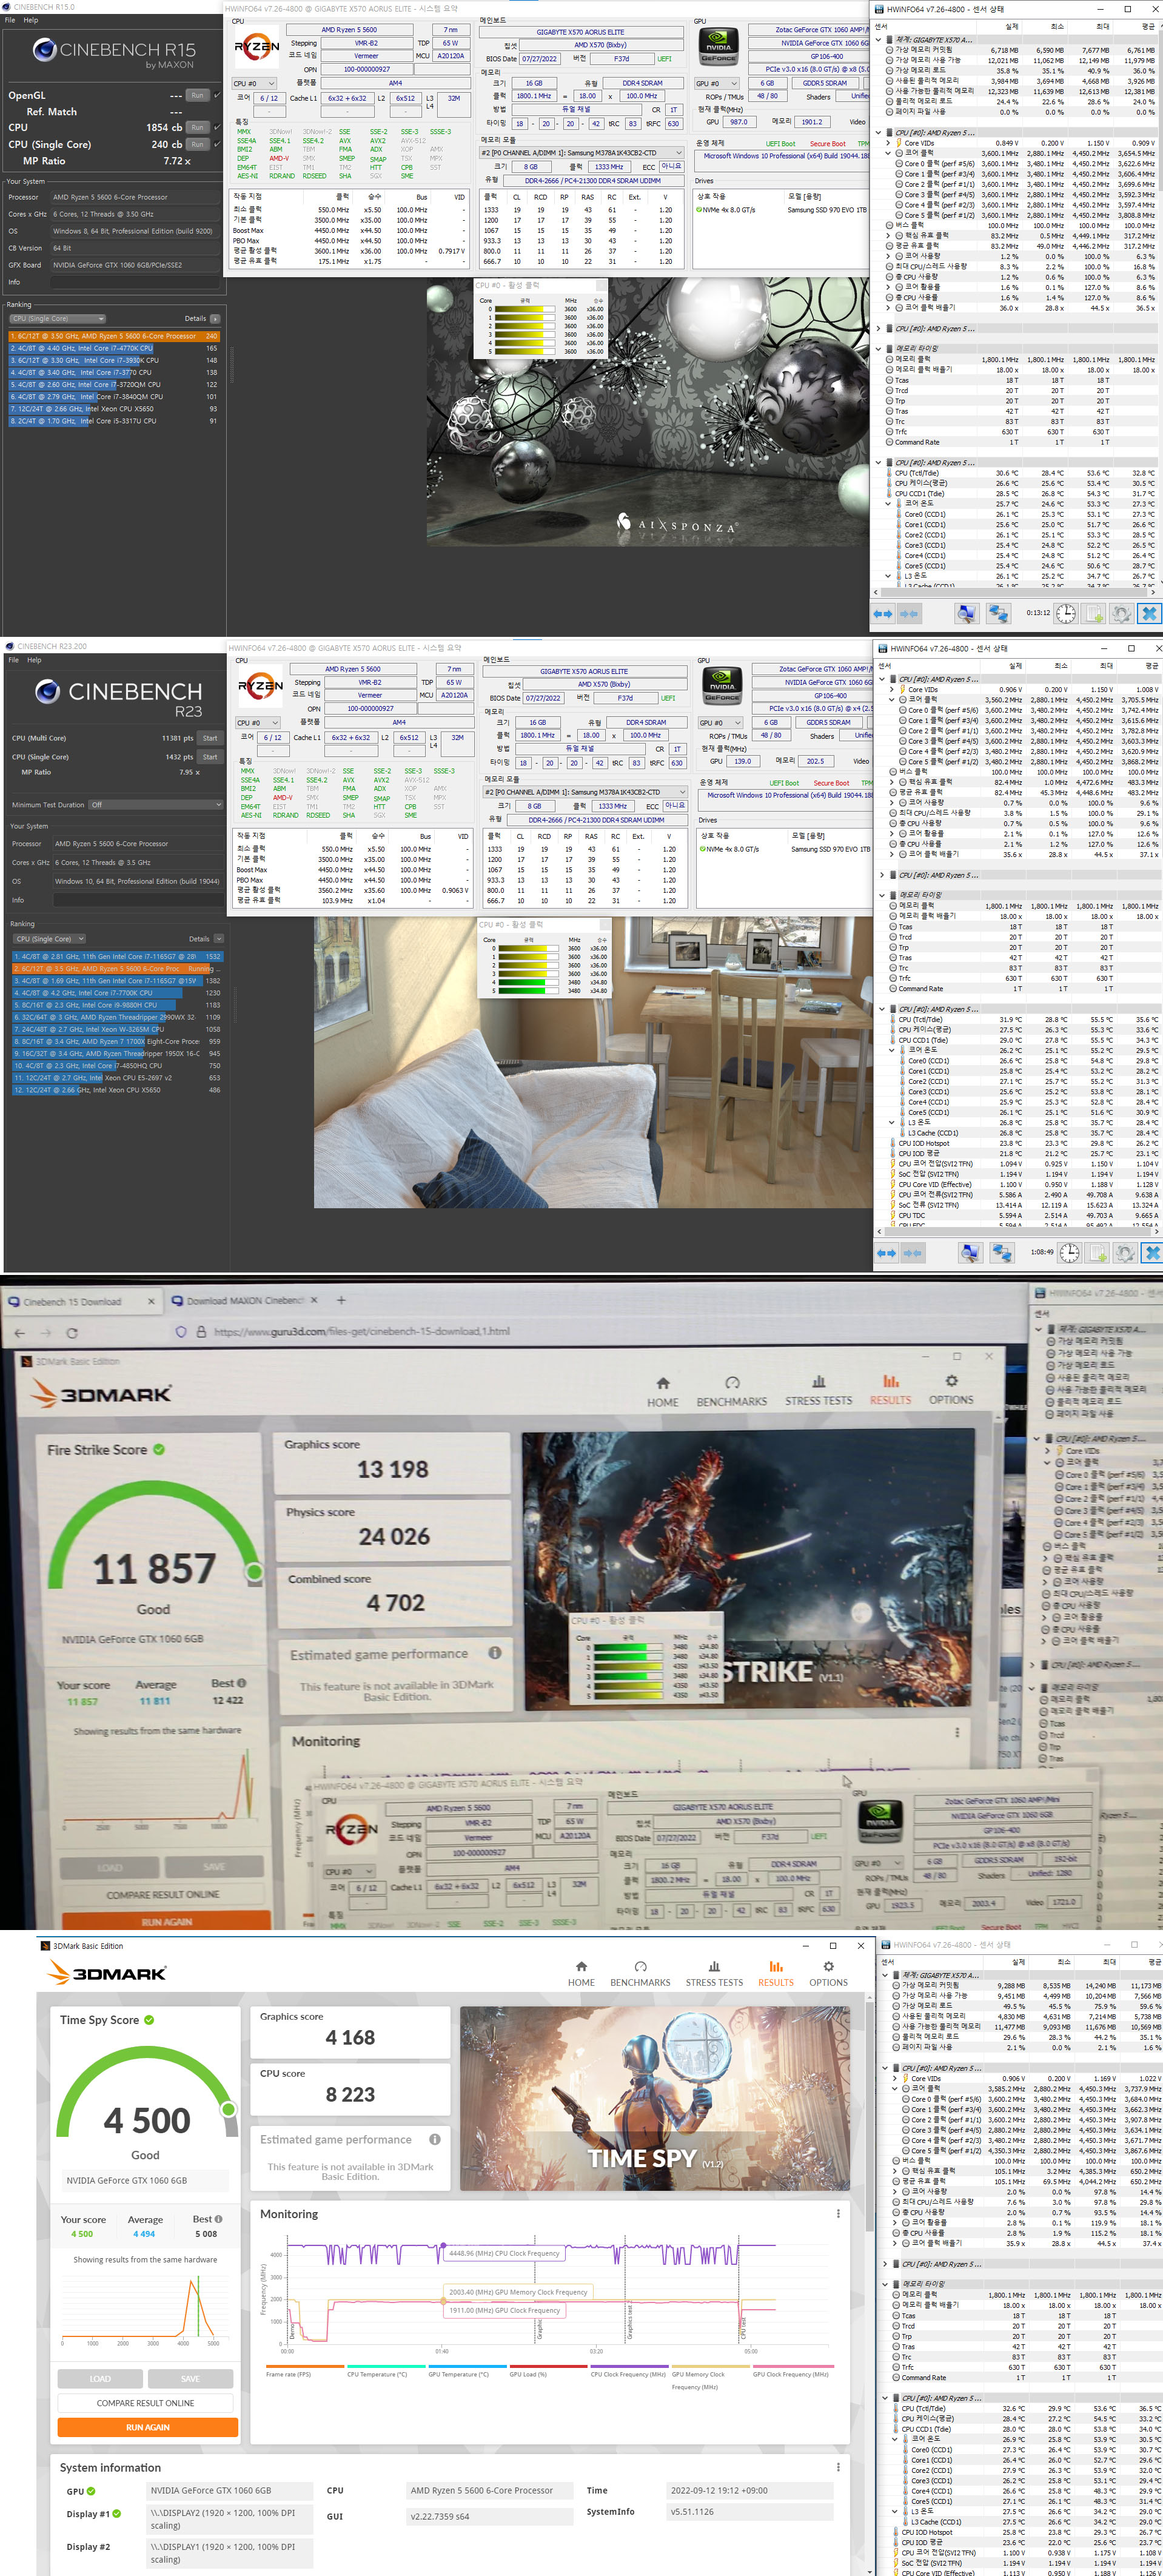Image resolution: width=1163 pixels, height=2576 pixels.
Task: Select Intel Core i7-4770K row in R15 ranking
Action: pos(114,348)
